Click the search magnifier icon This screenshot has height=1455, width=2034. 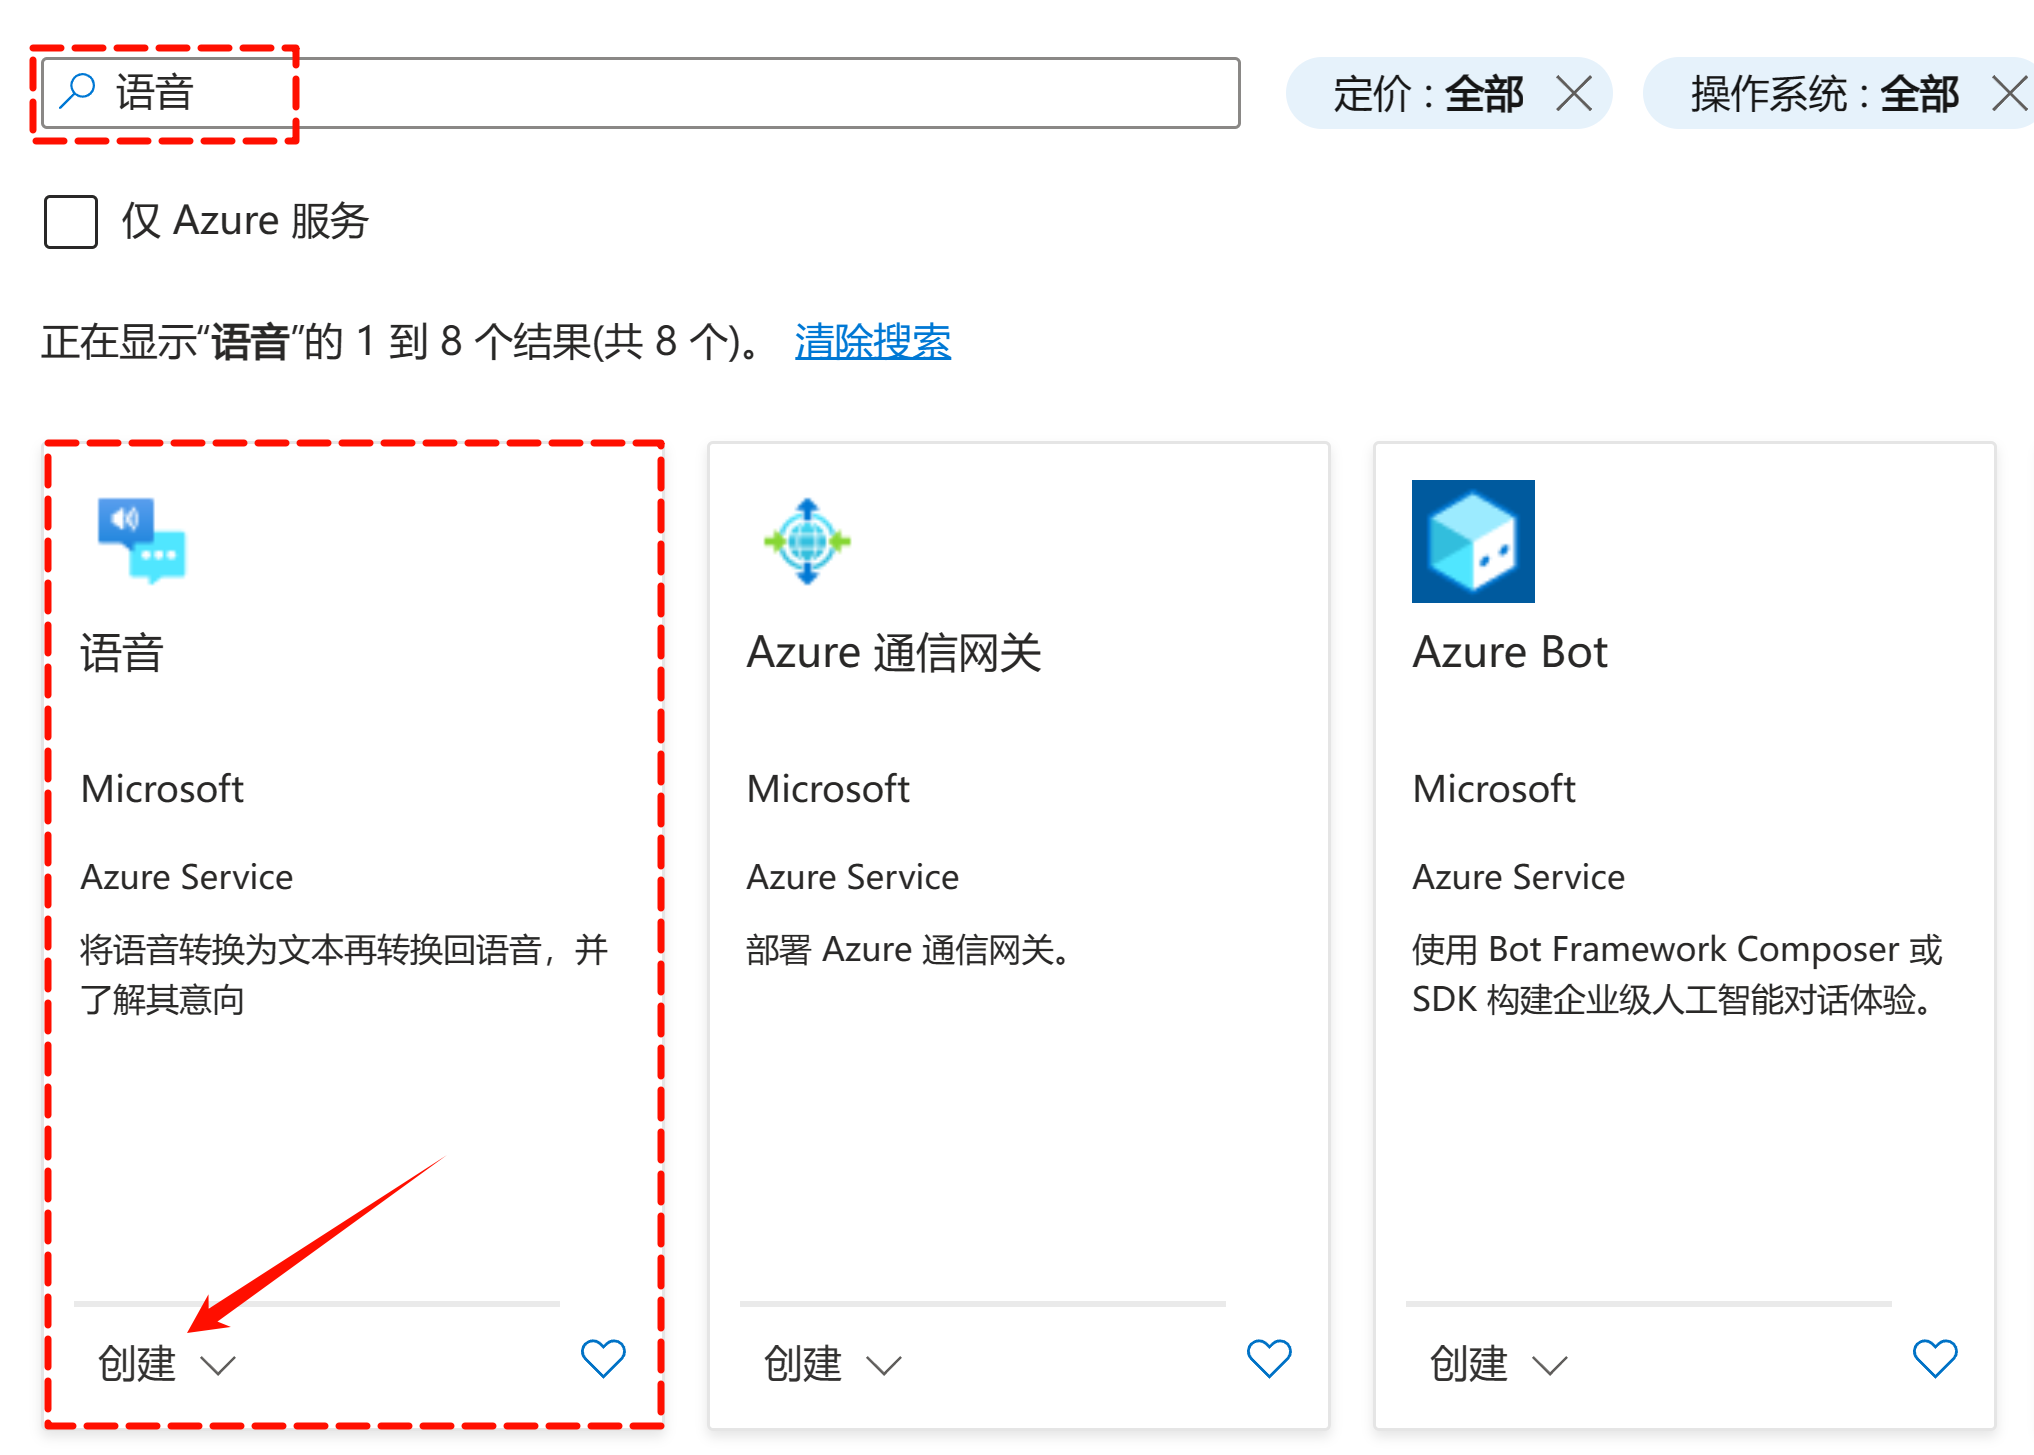coord(77,92)
